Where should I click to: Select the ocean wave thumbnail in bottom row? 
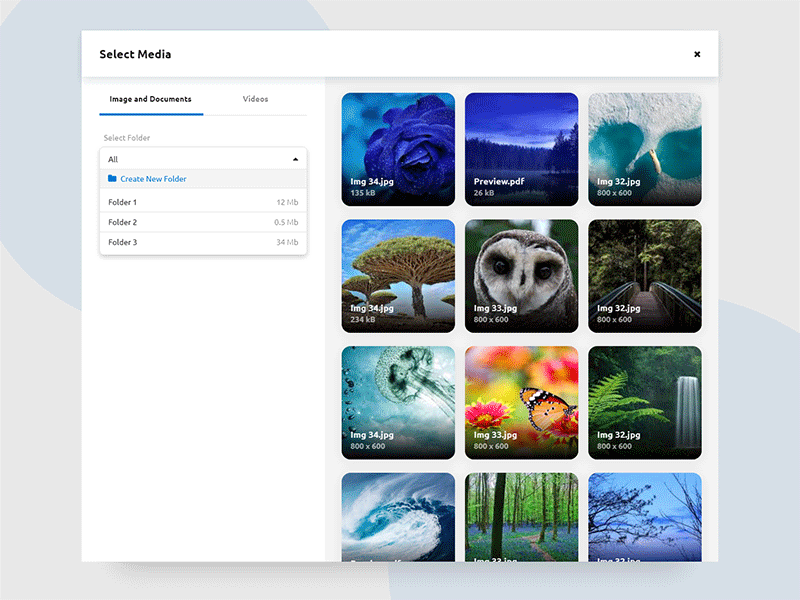pyautogui.click(x=398, y=515)
